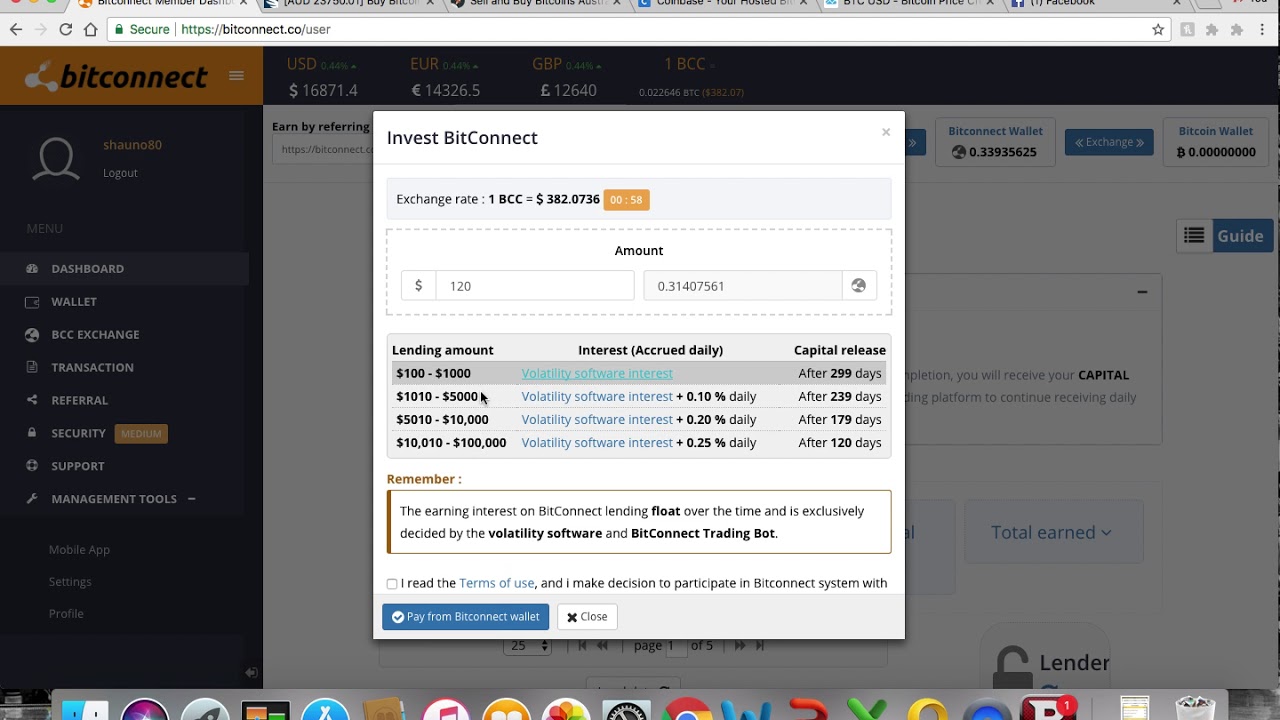Collapse Management Tools submenu minus

coord(191,499)
